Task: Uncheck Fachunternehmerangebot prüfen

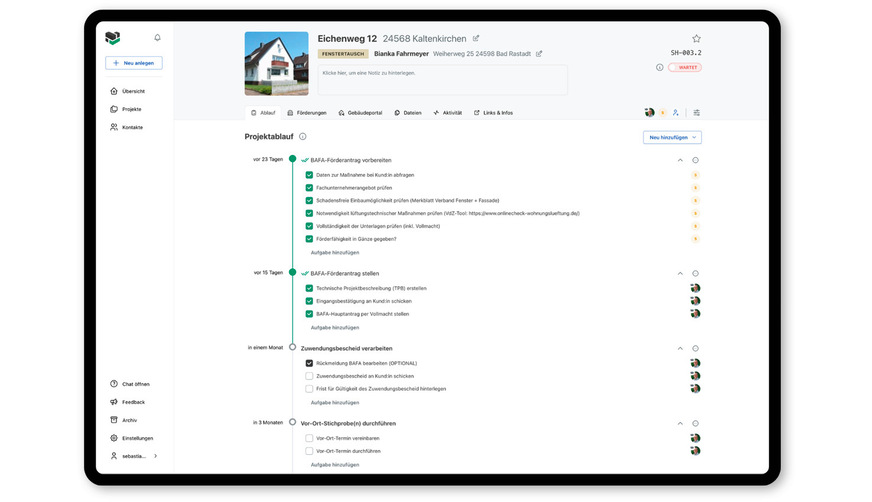Action: tap(309, 188)
